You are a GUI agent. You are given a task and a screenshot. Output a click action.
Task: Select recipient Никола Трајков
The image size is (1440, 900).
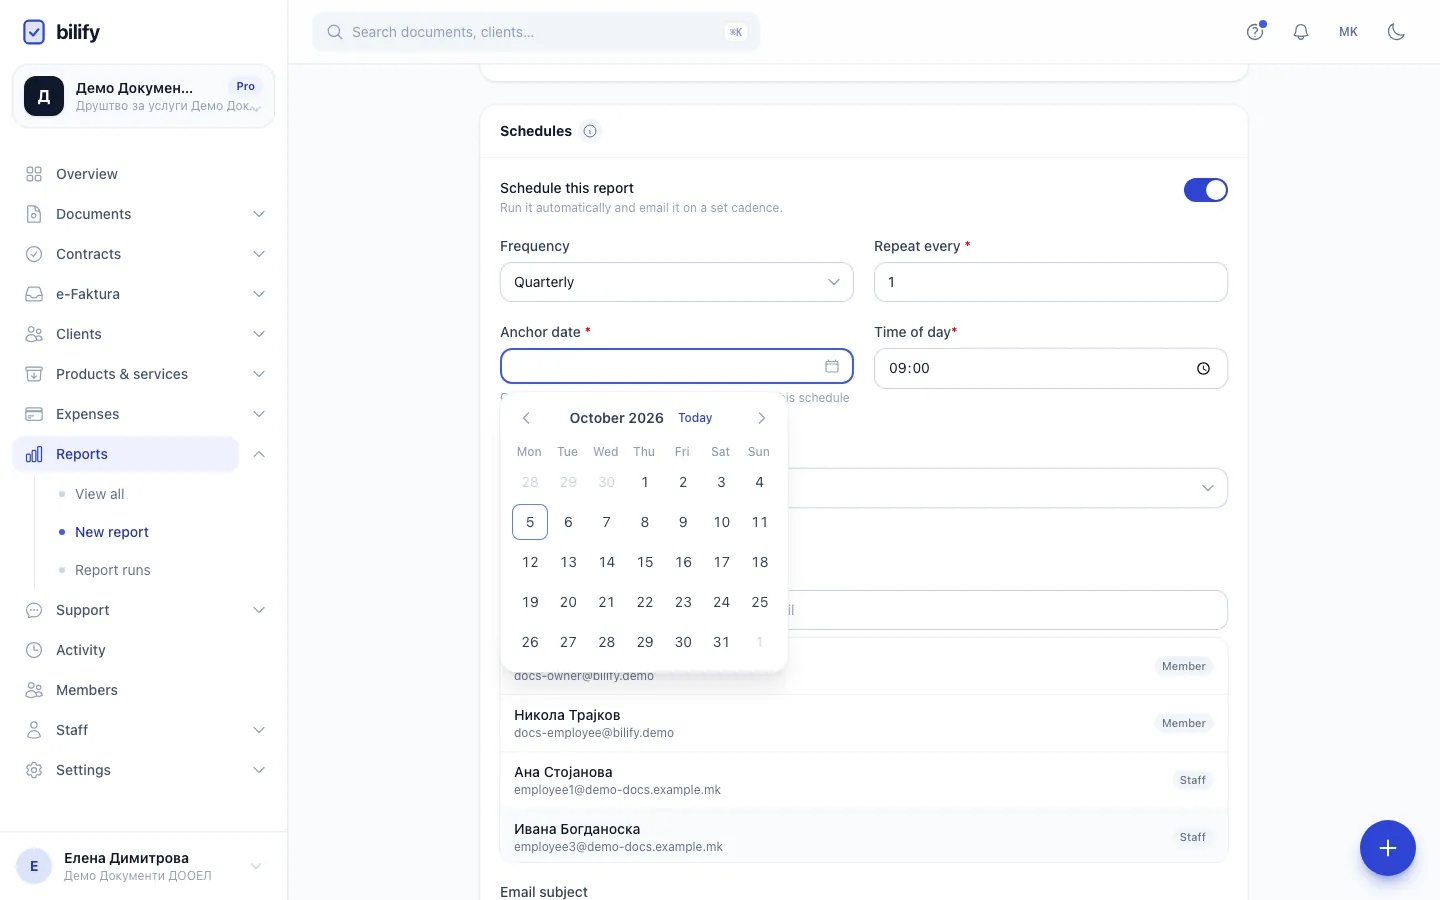point(864,723)
